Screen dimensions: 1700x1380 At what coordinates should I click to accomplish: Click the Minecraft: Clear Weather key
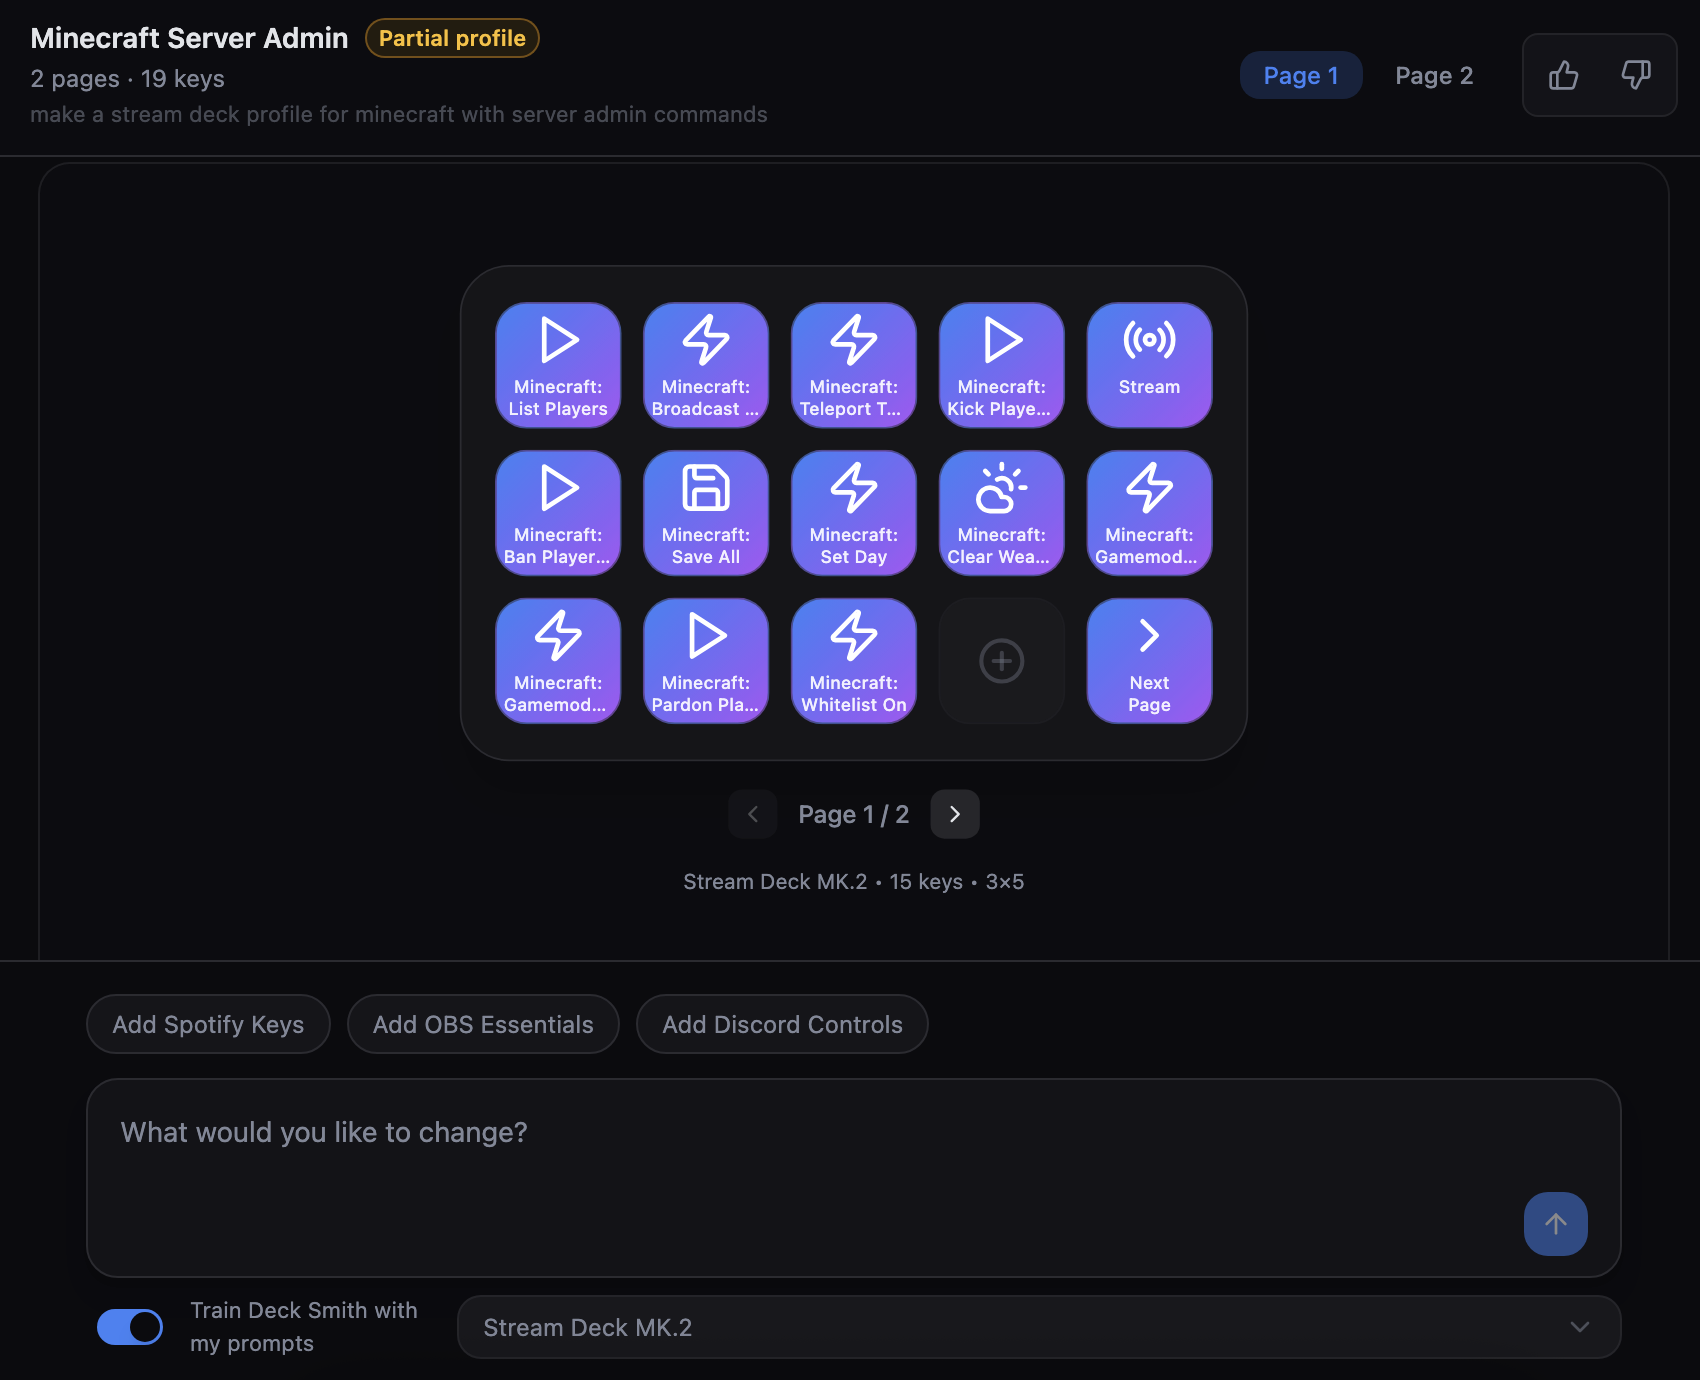coord(1001,512)
